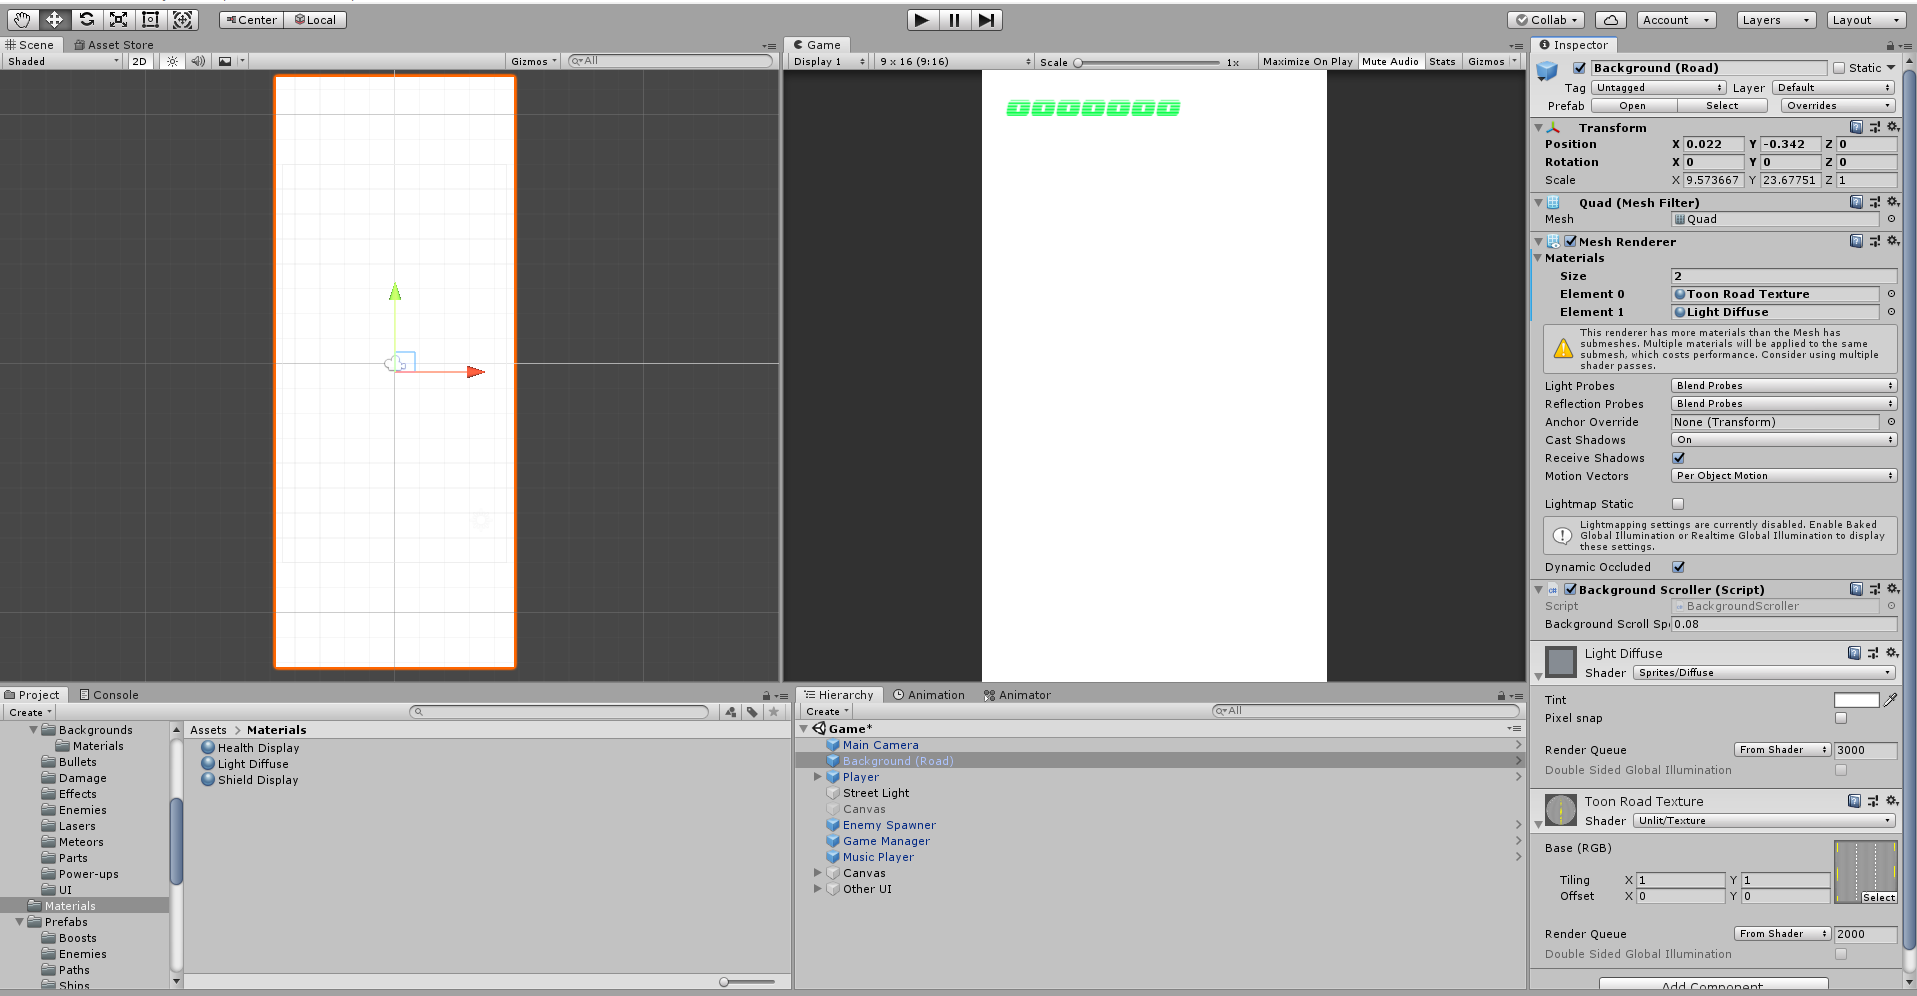The width and height of the screenshot is (1917, 996).
Task: Click the Tint eyedropper icon
Action: tap(1890, 700)
